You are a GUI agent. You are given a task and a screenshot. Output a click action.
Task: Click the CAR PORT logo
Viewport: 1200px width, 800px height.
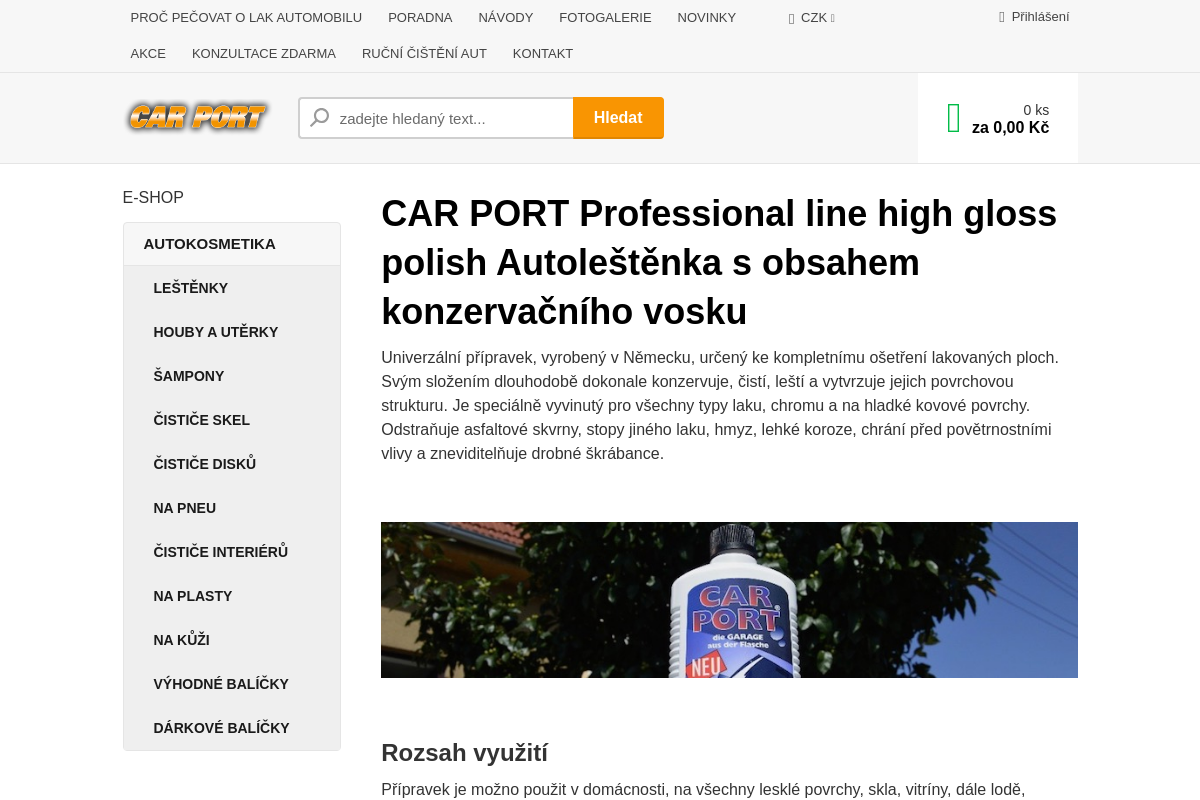coord(197,117)
